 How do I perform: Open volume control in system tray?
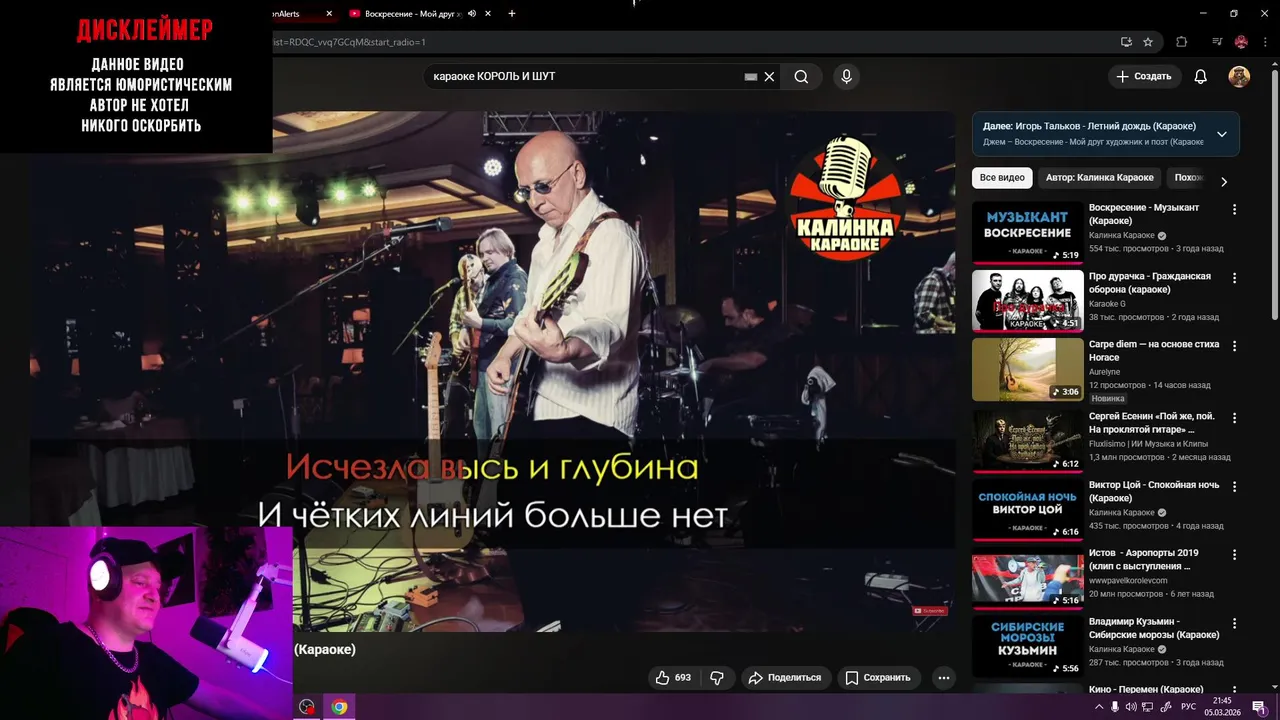click(x=1131, y=707)
